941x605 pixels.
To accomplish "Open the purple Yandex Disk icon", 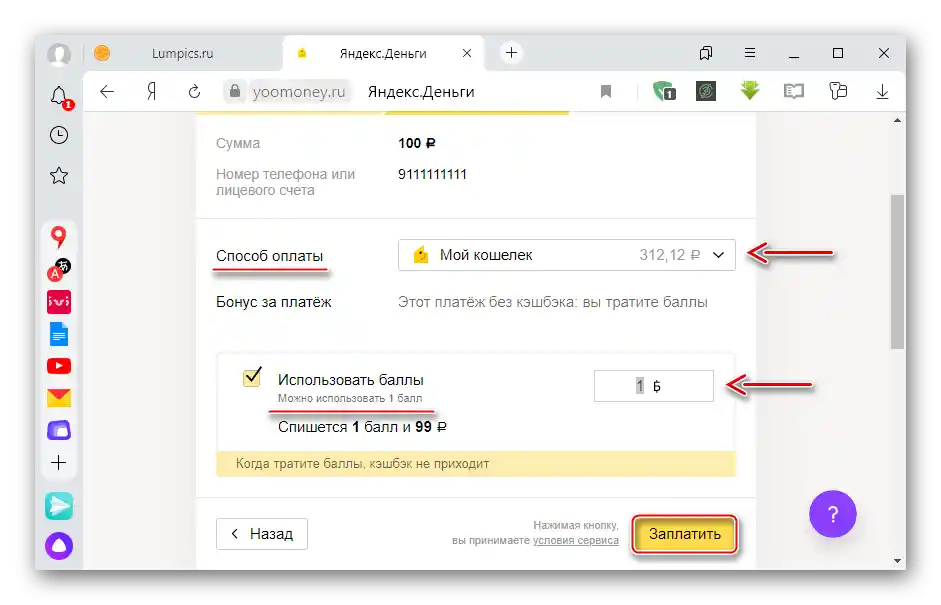I will (59, 430).
